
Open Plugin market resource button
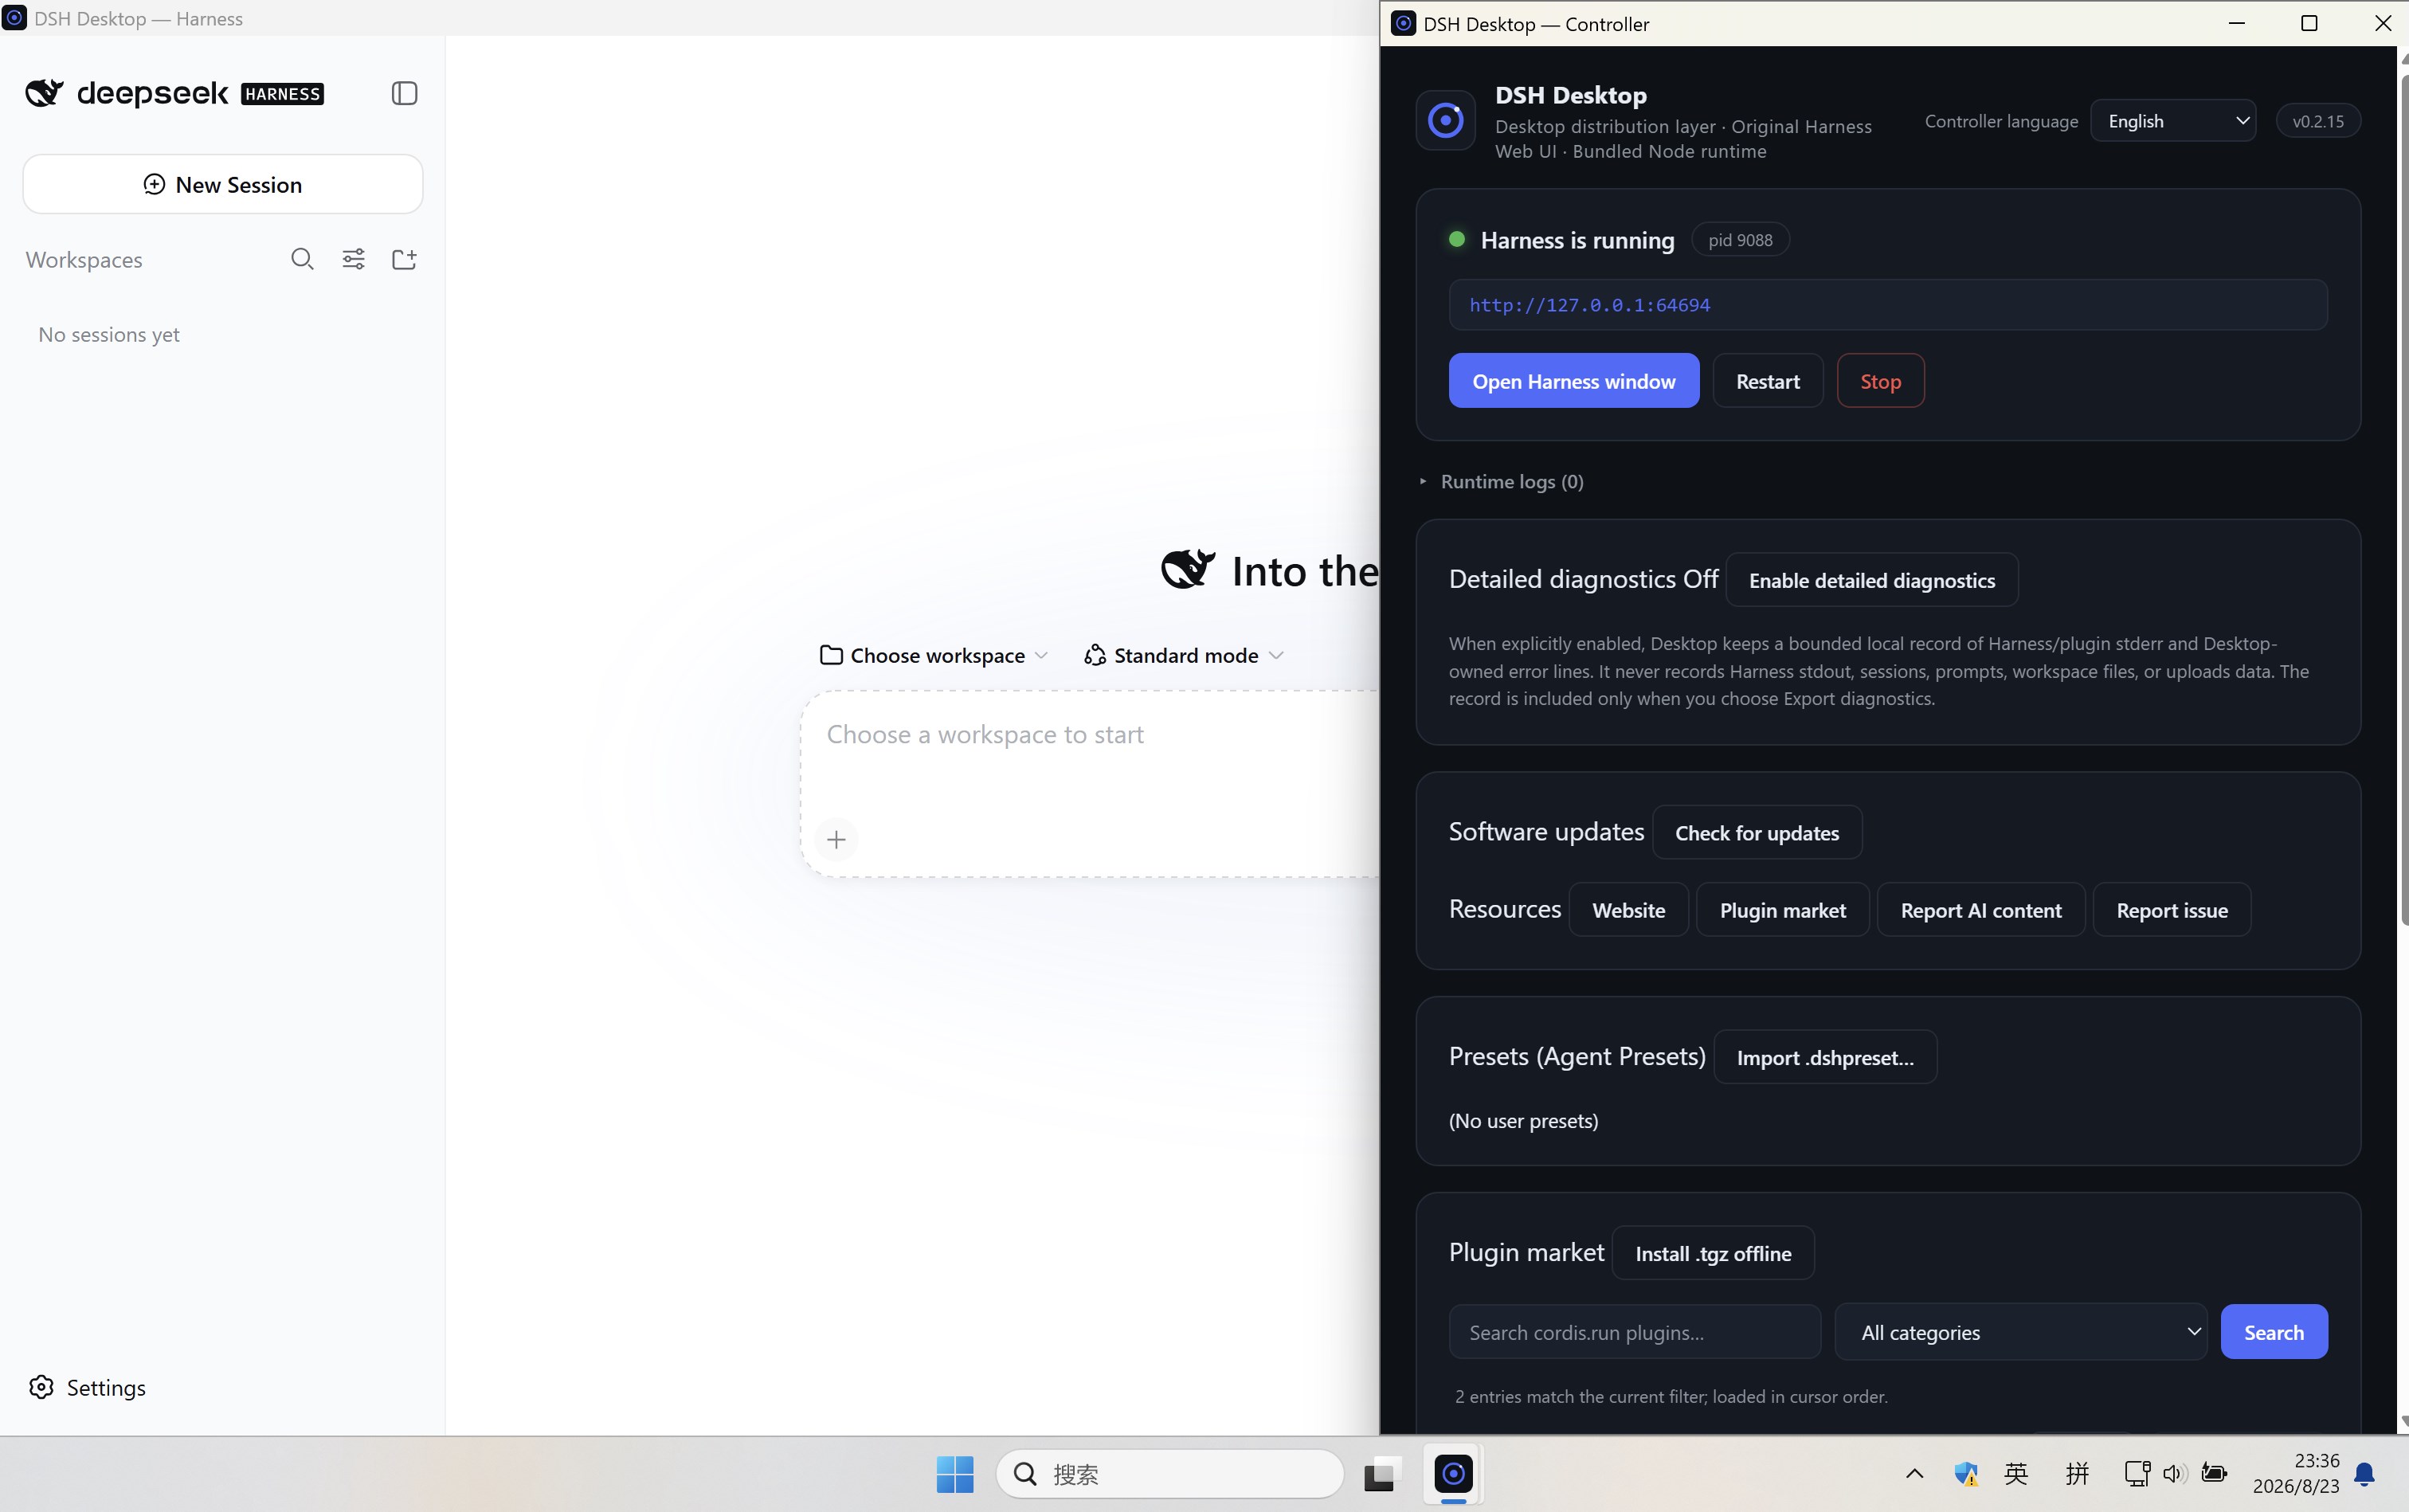1782,910
